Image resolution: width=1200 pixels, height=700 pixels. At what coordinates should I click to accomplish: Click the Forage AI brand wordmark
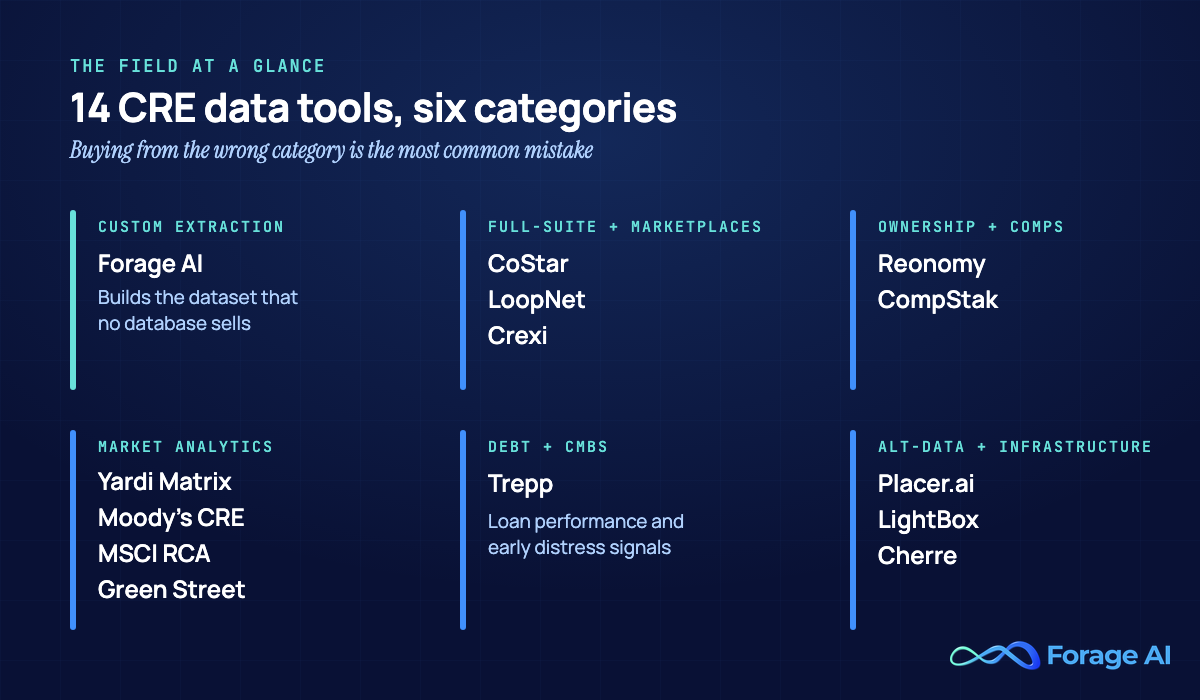pyautogui.click(x=1108, y=656)
